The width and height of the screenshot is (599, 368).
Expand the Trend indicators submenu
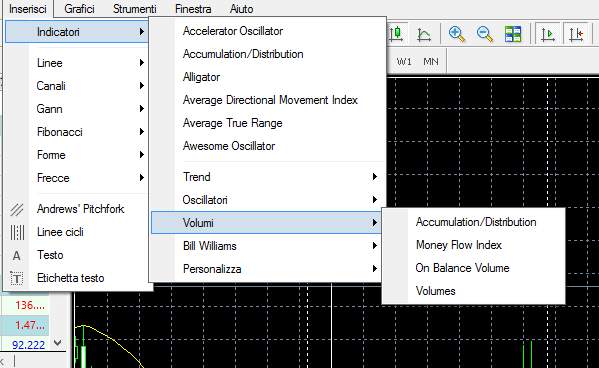[267, 177]
